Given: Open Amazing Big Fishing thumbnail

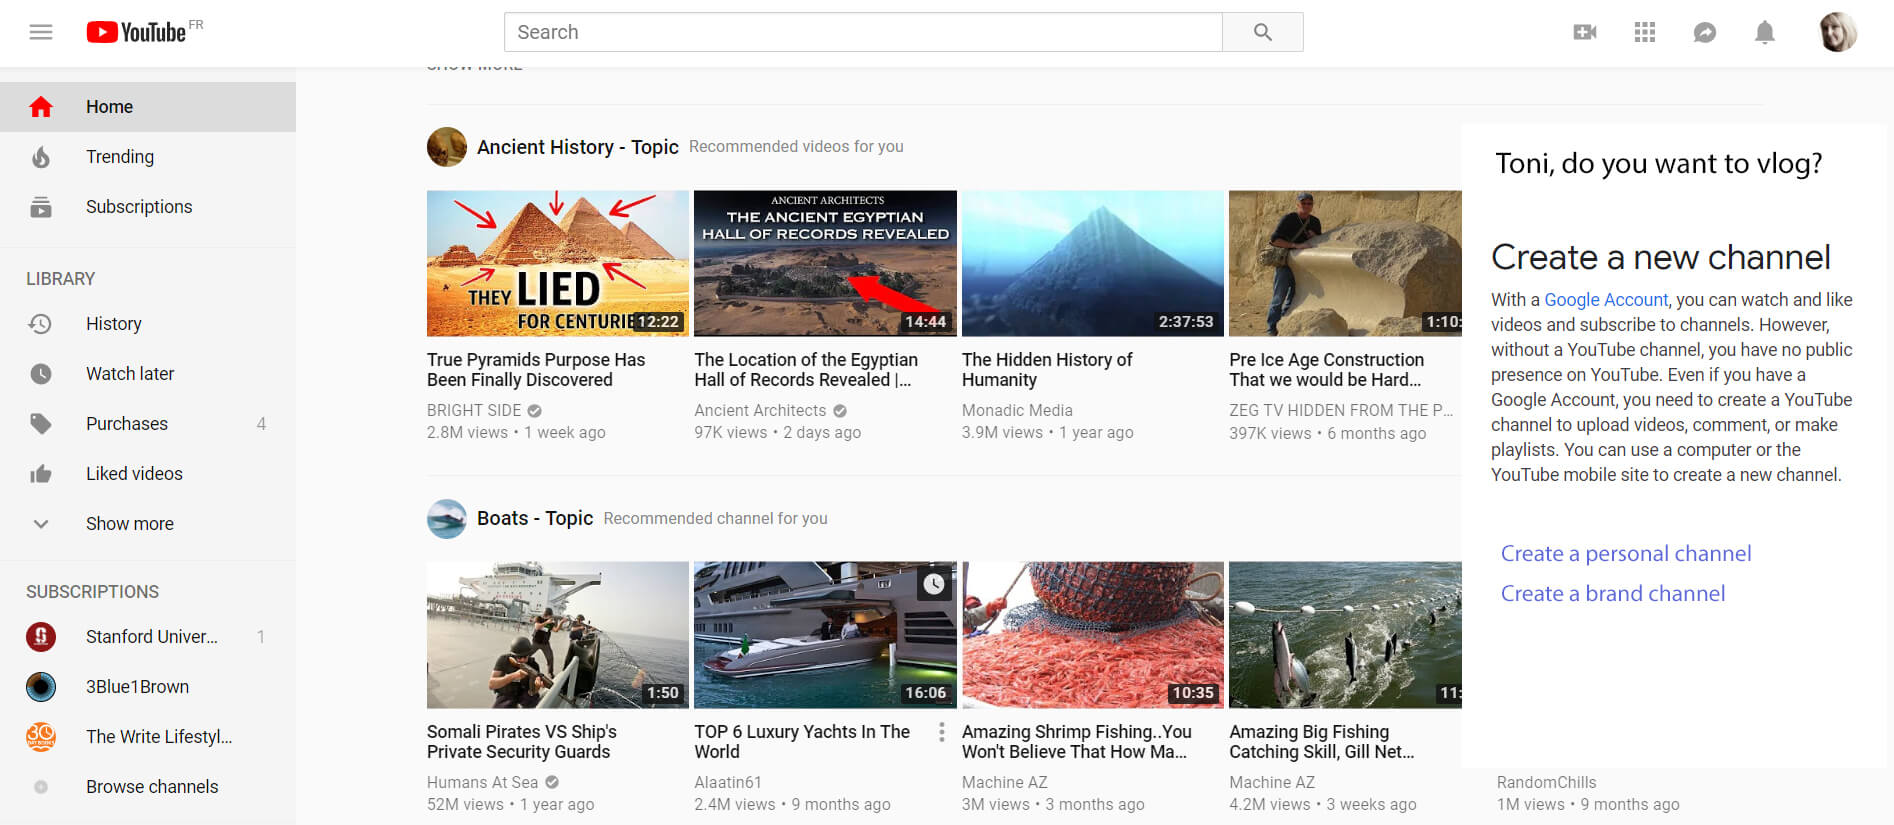Looking at the screenshot, I should coord(1345,635).
